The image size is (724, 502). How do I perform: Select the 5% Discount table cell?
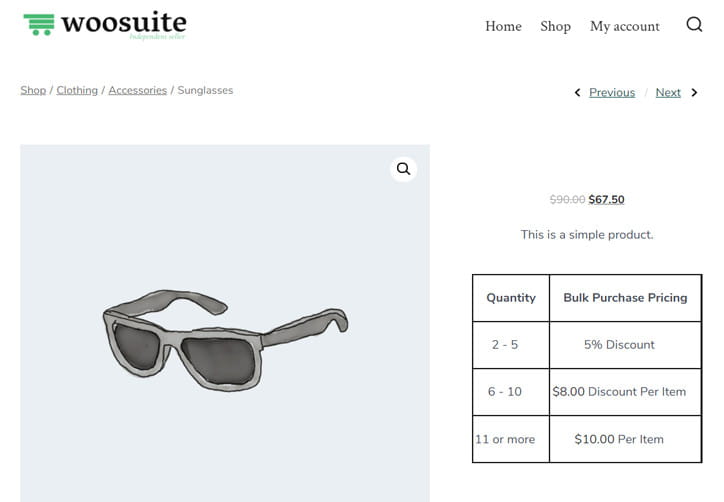coord(625,345)
